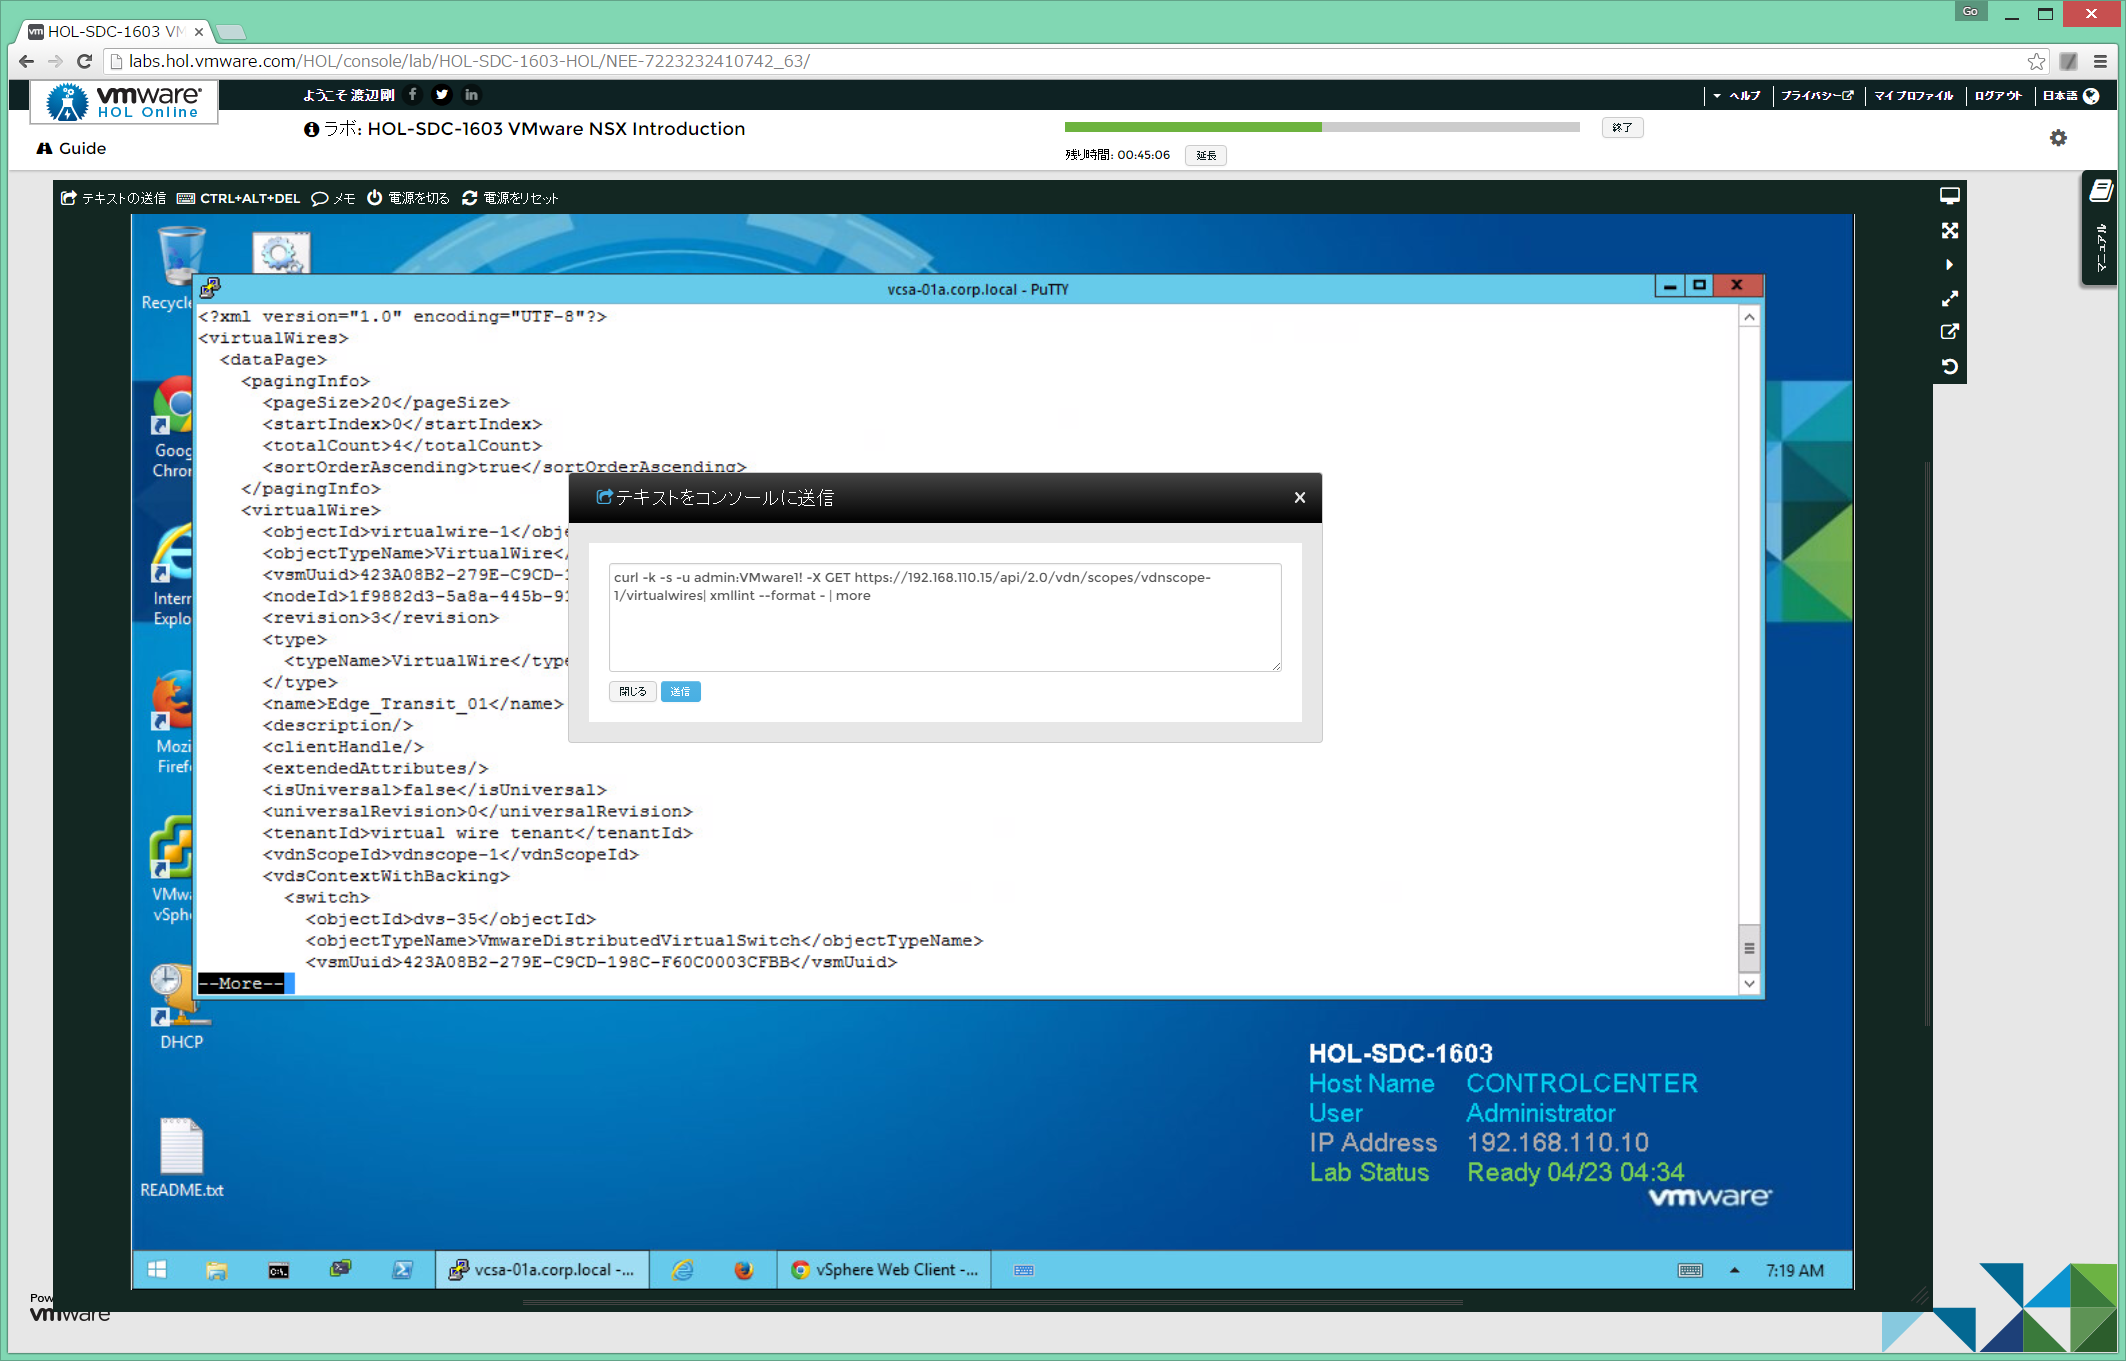Open the 日本語 language selector

(x=2070, y=96)
